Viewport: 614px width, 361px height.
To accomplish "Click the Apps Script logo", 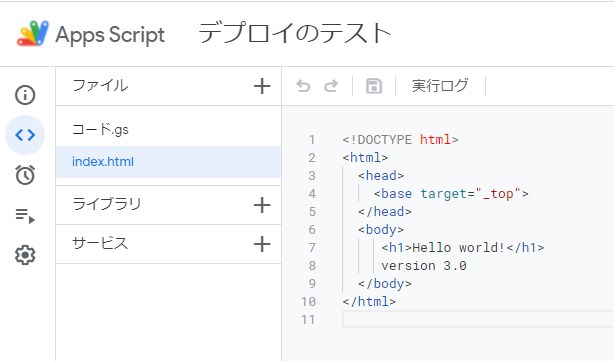I will [33, 33].
